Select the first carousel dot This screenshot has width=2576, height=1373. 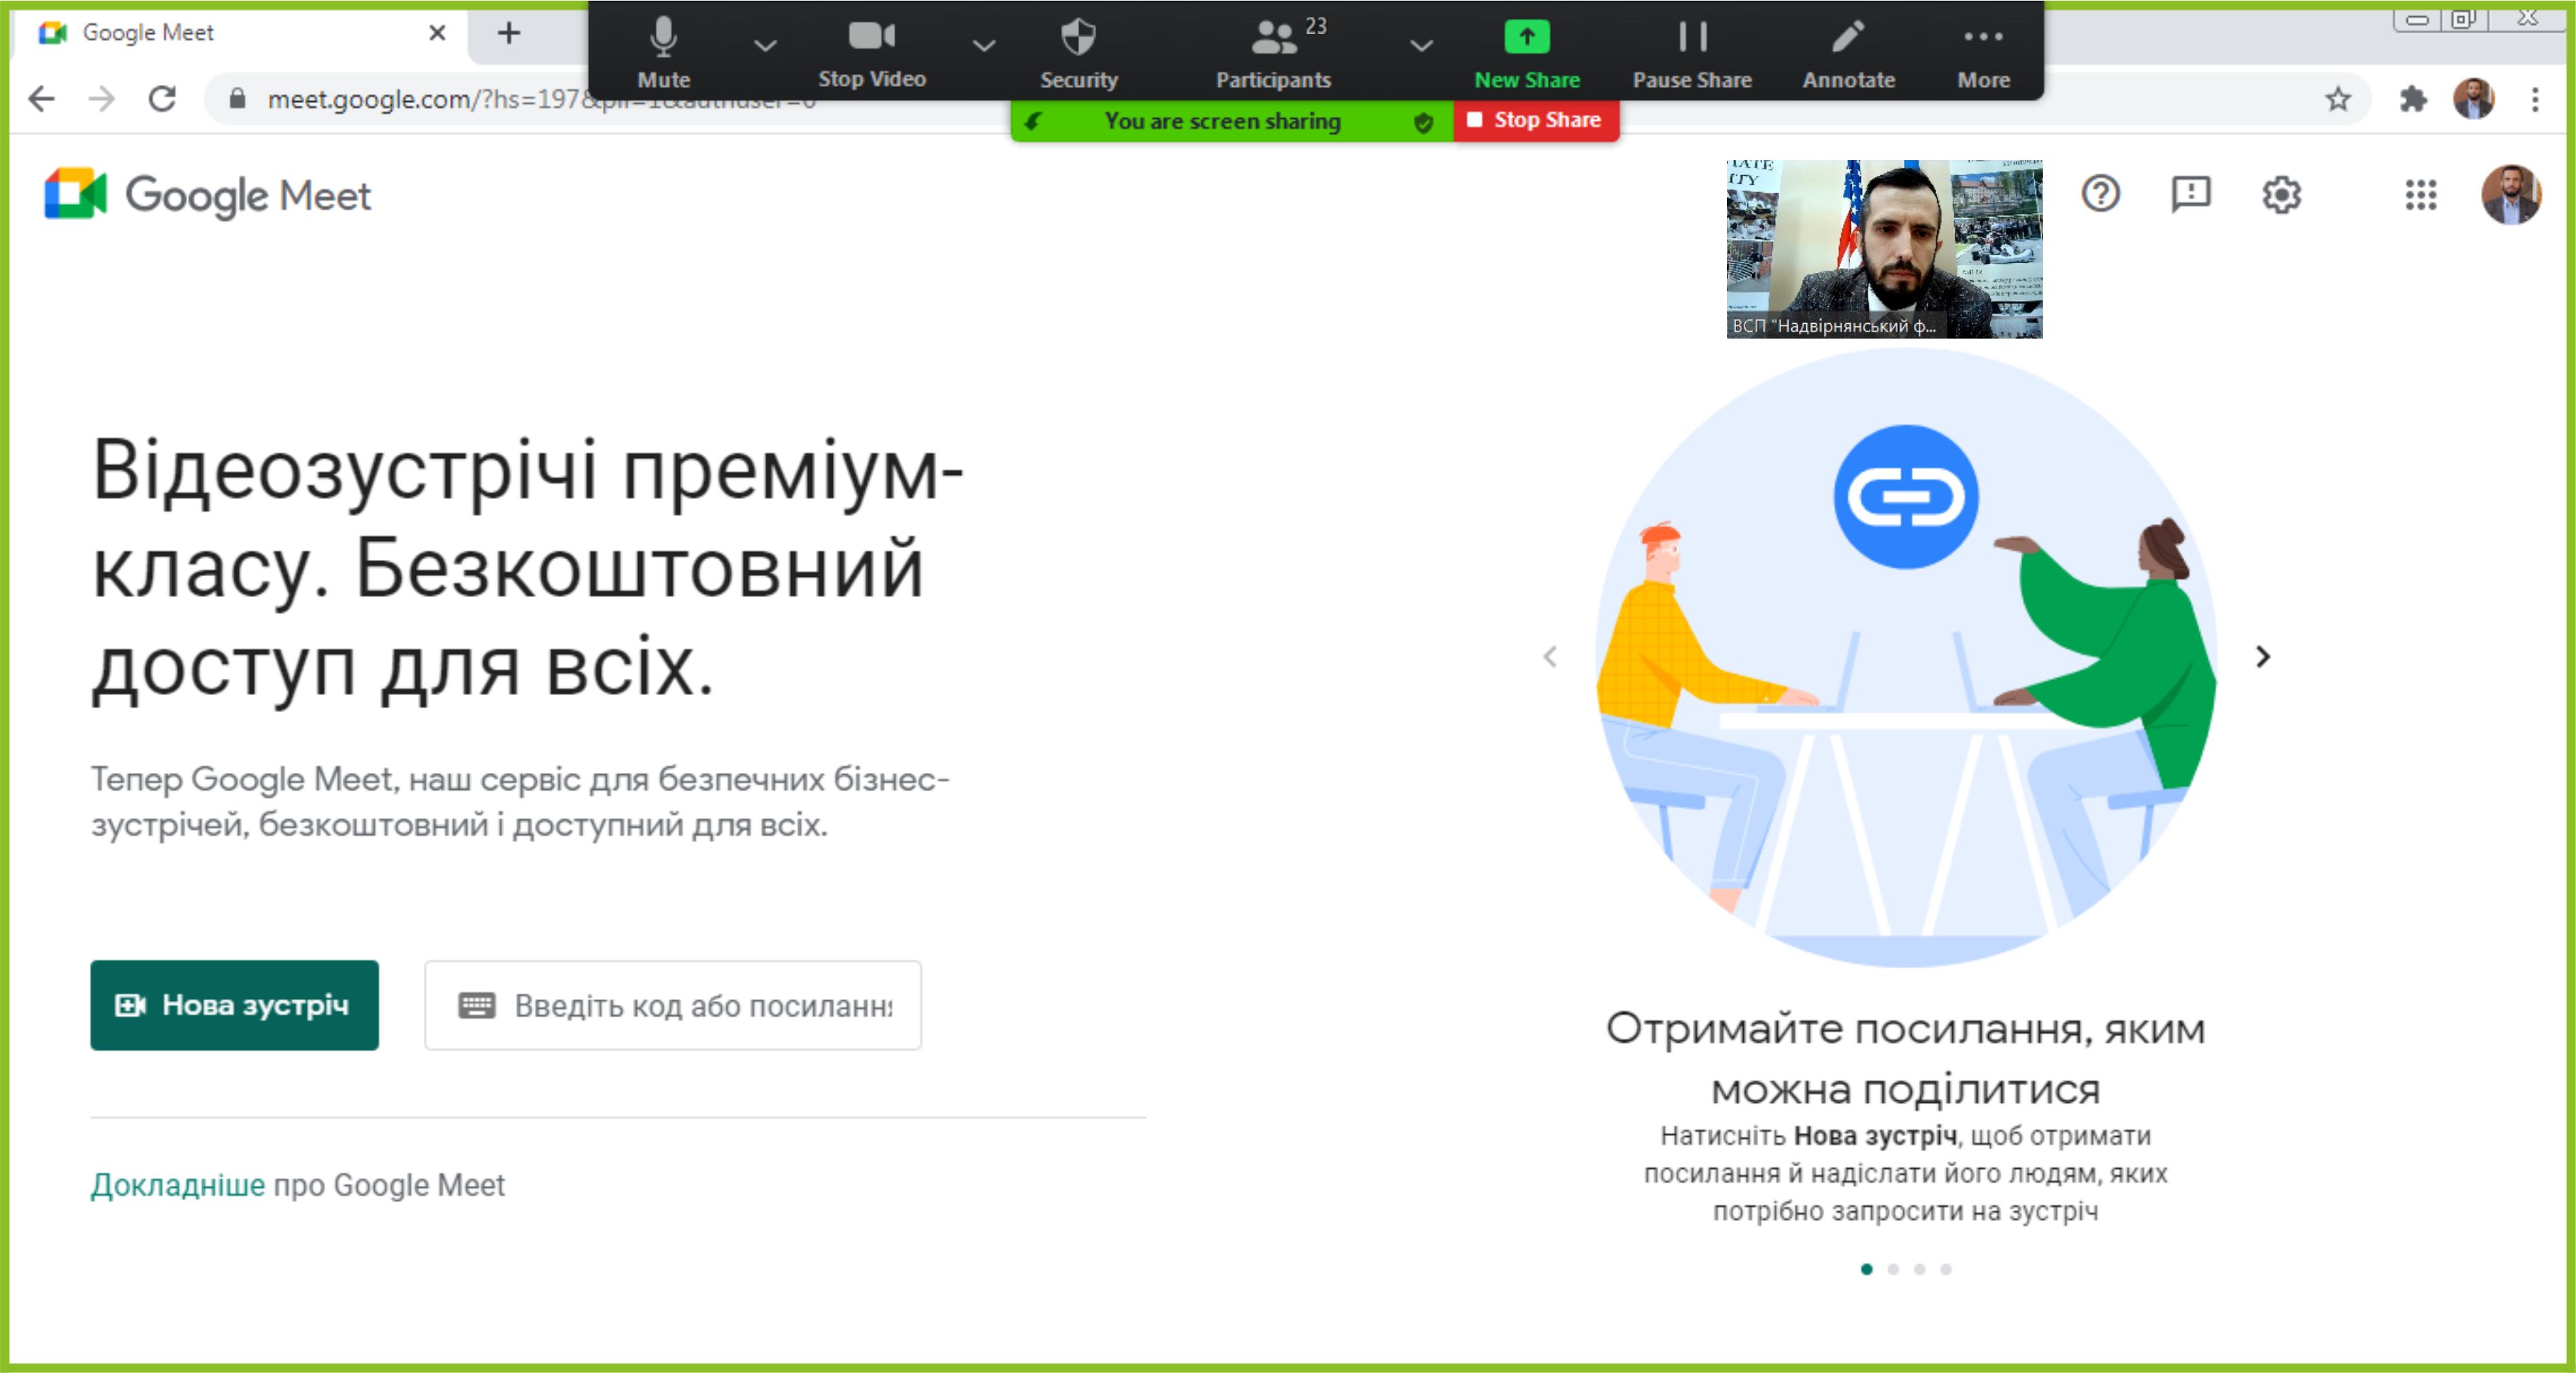pyautogui.click(x=1866, y=1269)
